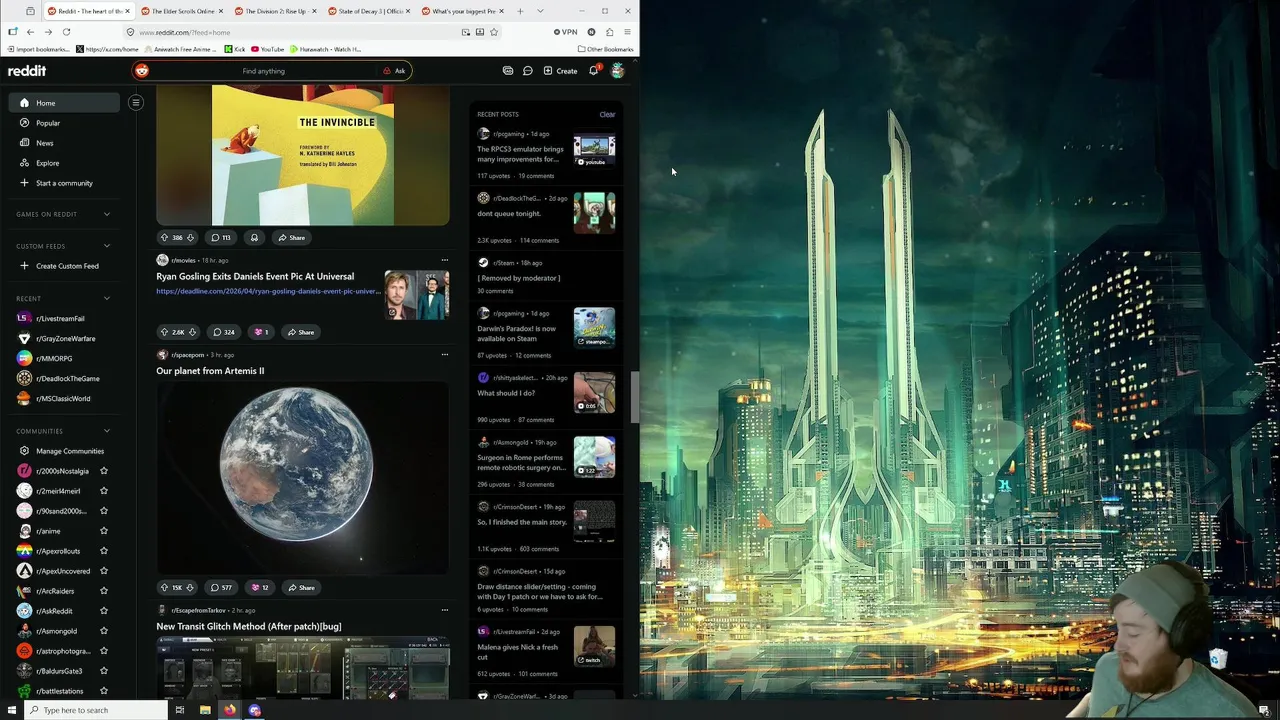Open the browser tab list dropdown arrow
Image resolution: width=1280 pixels, height=720 pixels.
(x=540, y=11)
